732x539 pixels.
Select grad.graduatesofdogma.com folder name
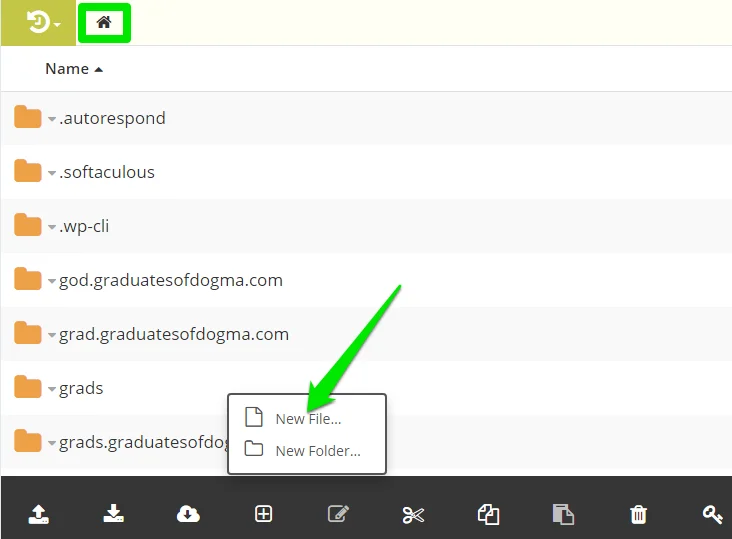pyautogui.click(x=174, y=335)
